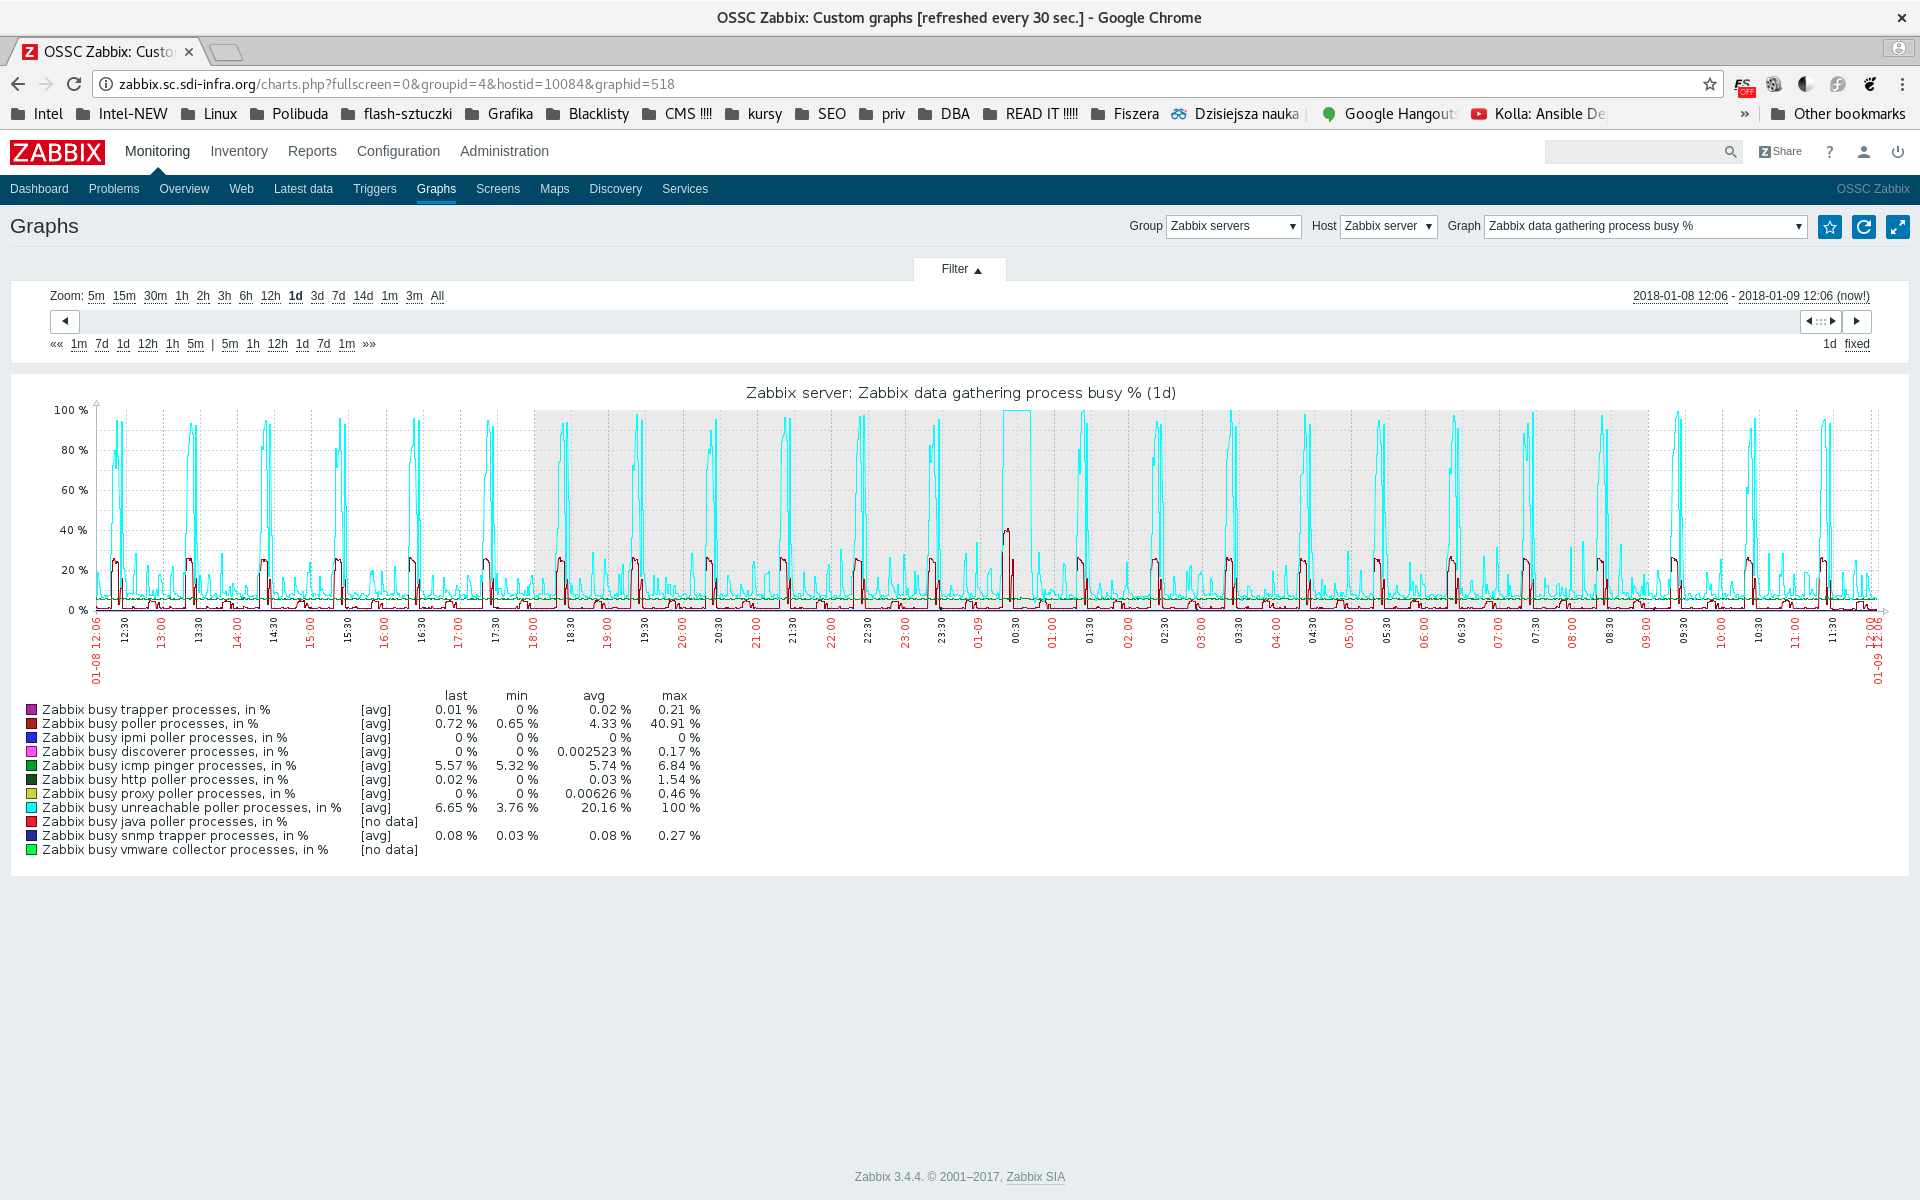The width and height of the screenshot is (1920, 1200).
Task: Open help question mark icon
Action: (x=1830, y=152)
